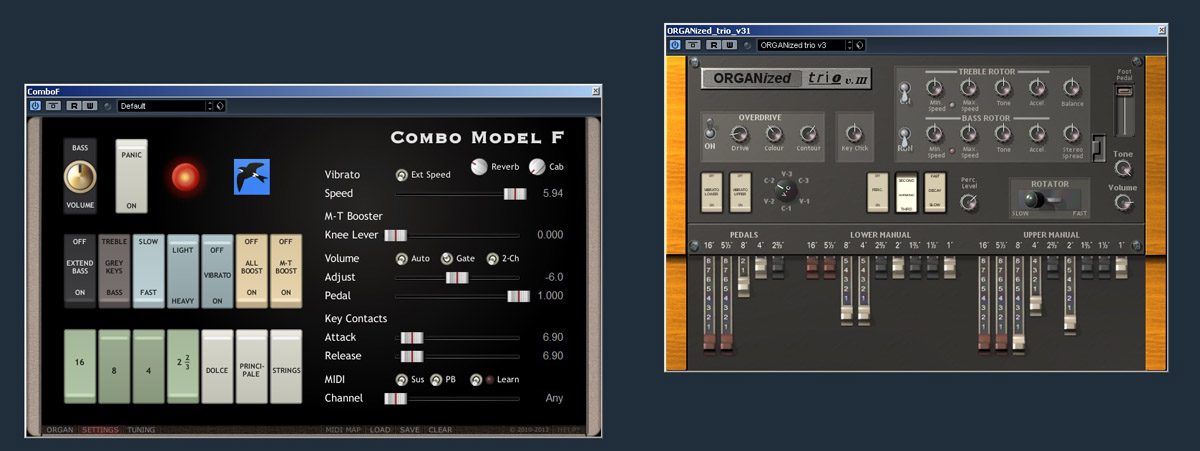Click the preset stepper arrows in ORGANized trio
This screenshot has width=1200, height=451.
[x=850, y=44]
